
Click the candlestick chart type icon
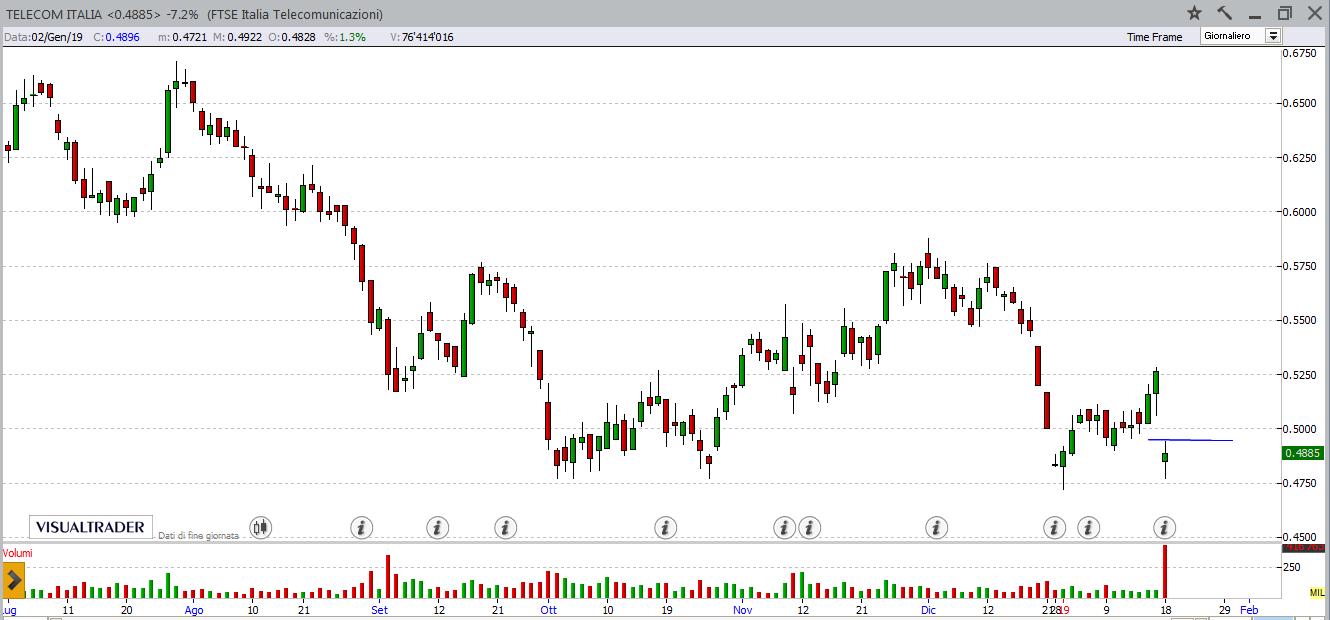[261, 527]
